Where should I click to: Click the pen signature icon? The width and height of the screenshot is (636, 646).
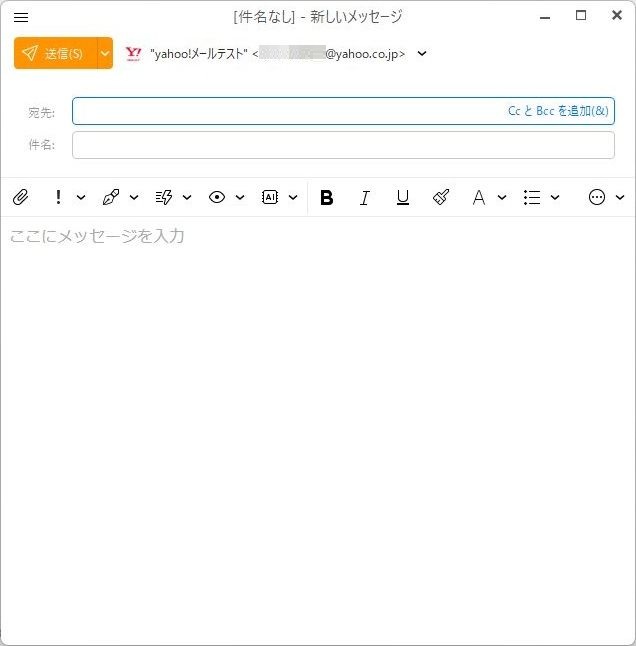111,198
